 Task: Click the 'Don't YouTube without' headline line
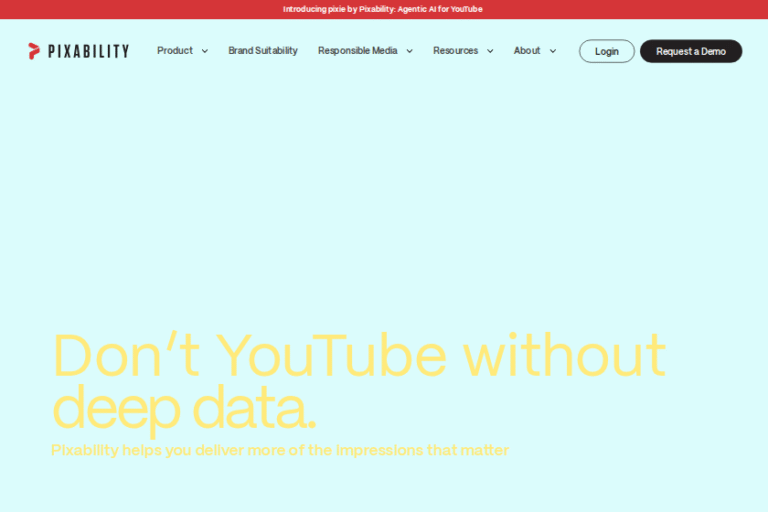coord(358,356)
